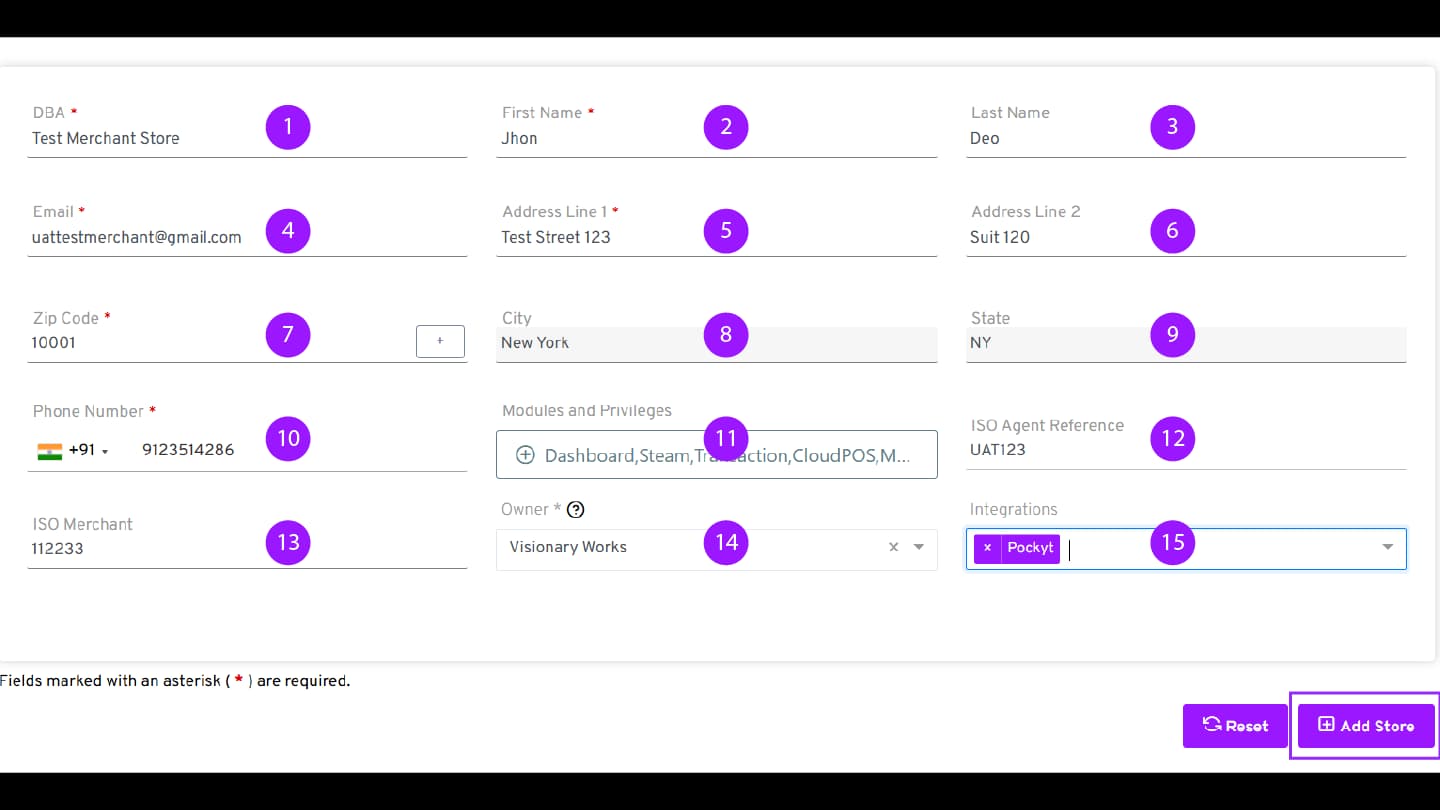Click the Owner help question mark icon
This screenshot has height=810, width=1440.
tap(575, 509)
